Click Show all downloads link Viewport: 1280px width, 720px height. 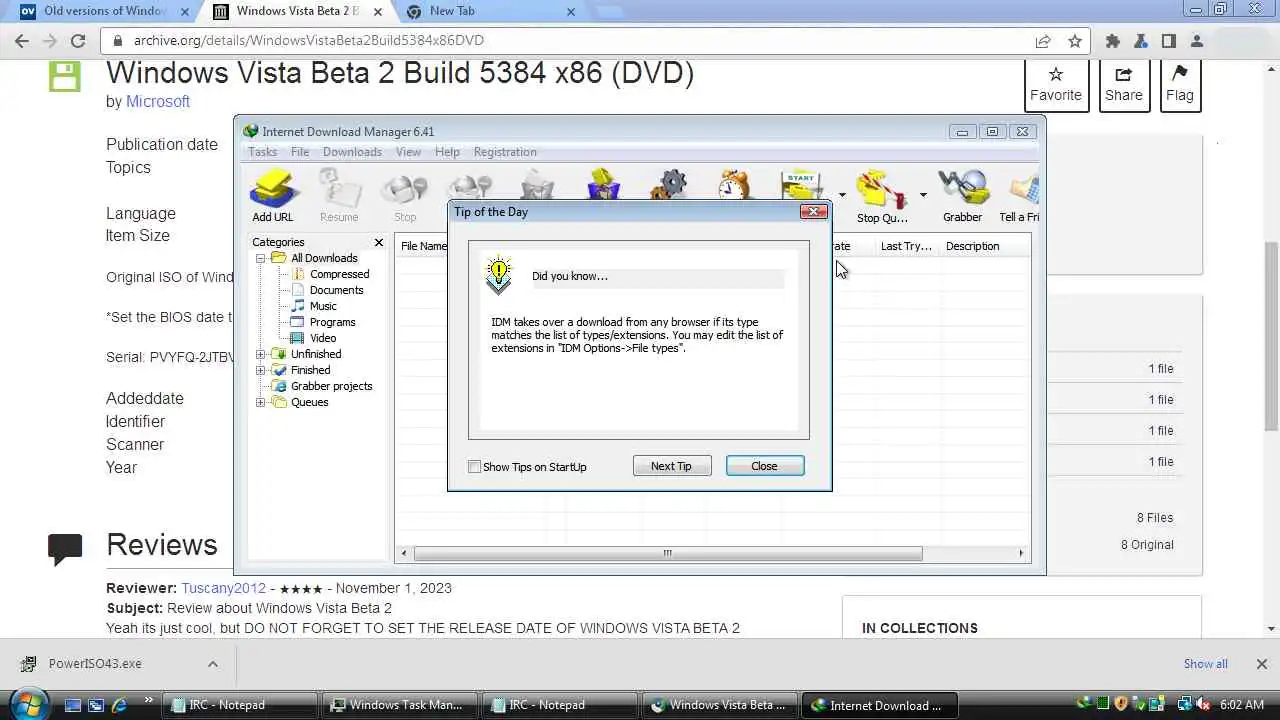pyautogui.click(x=1205, y=663)
